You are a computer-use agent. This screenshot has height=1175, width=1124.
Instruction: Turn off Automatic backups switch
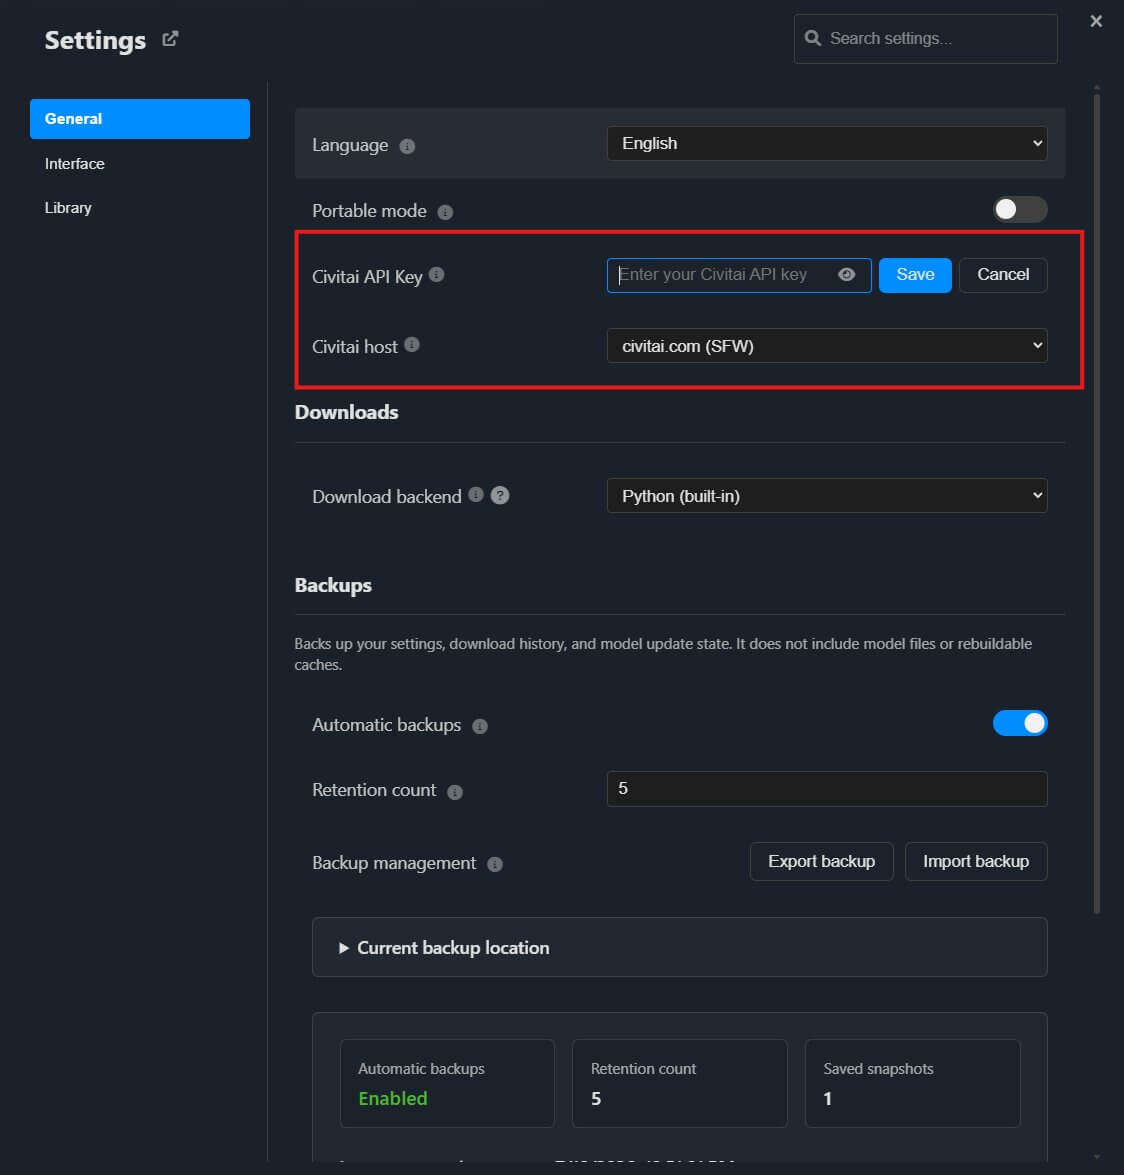(1020, 723)
